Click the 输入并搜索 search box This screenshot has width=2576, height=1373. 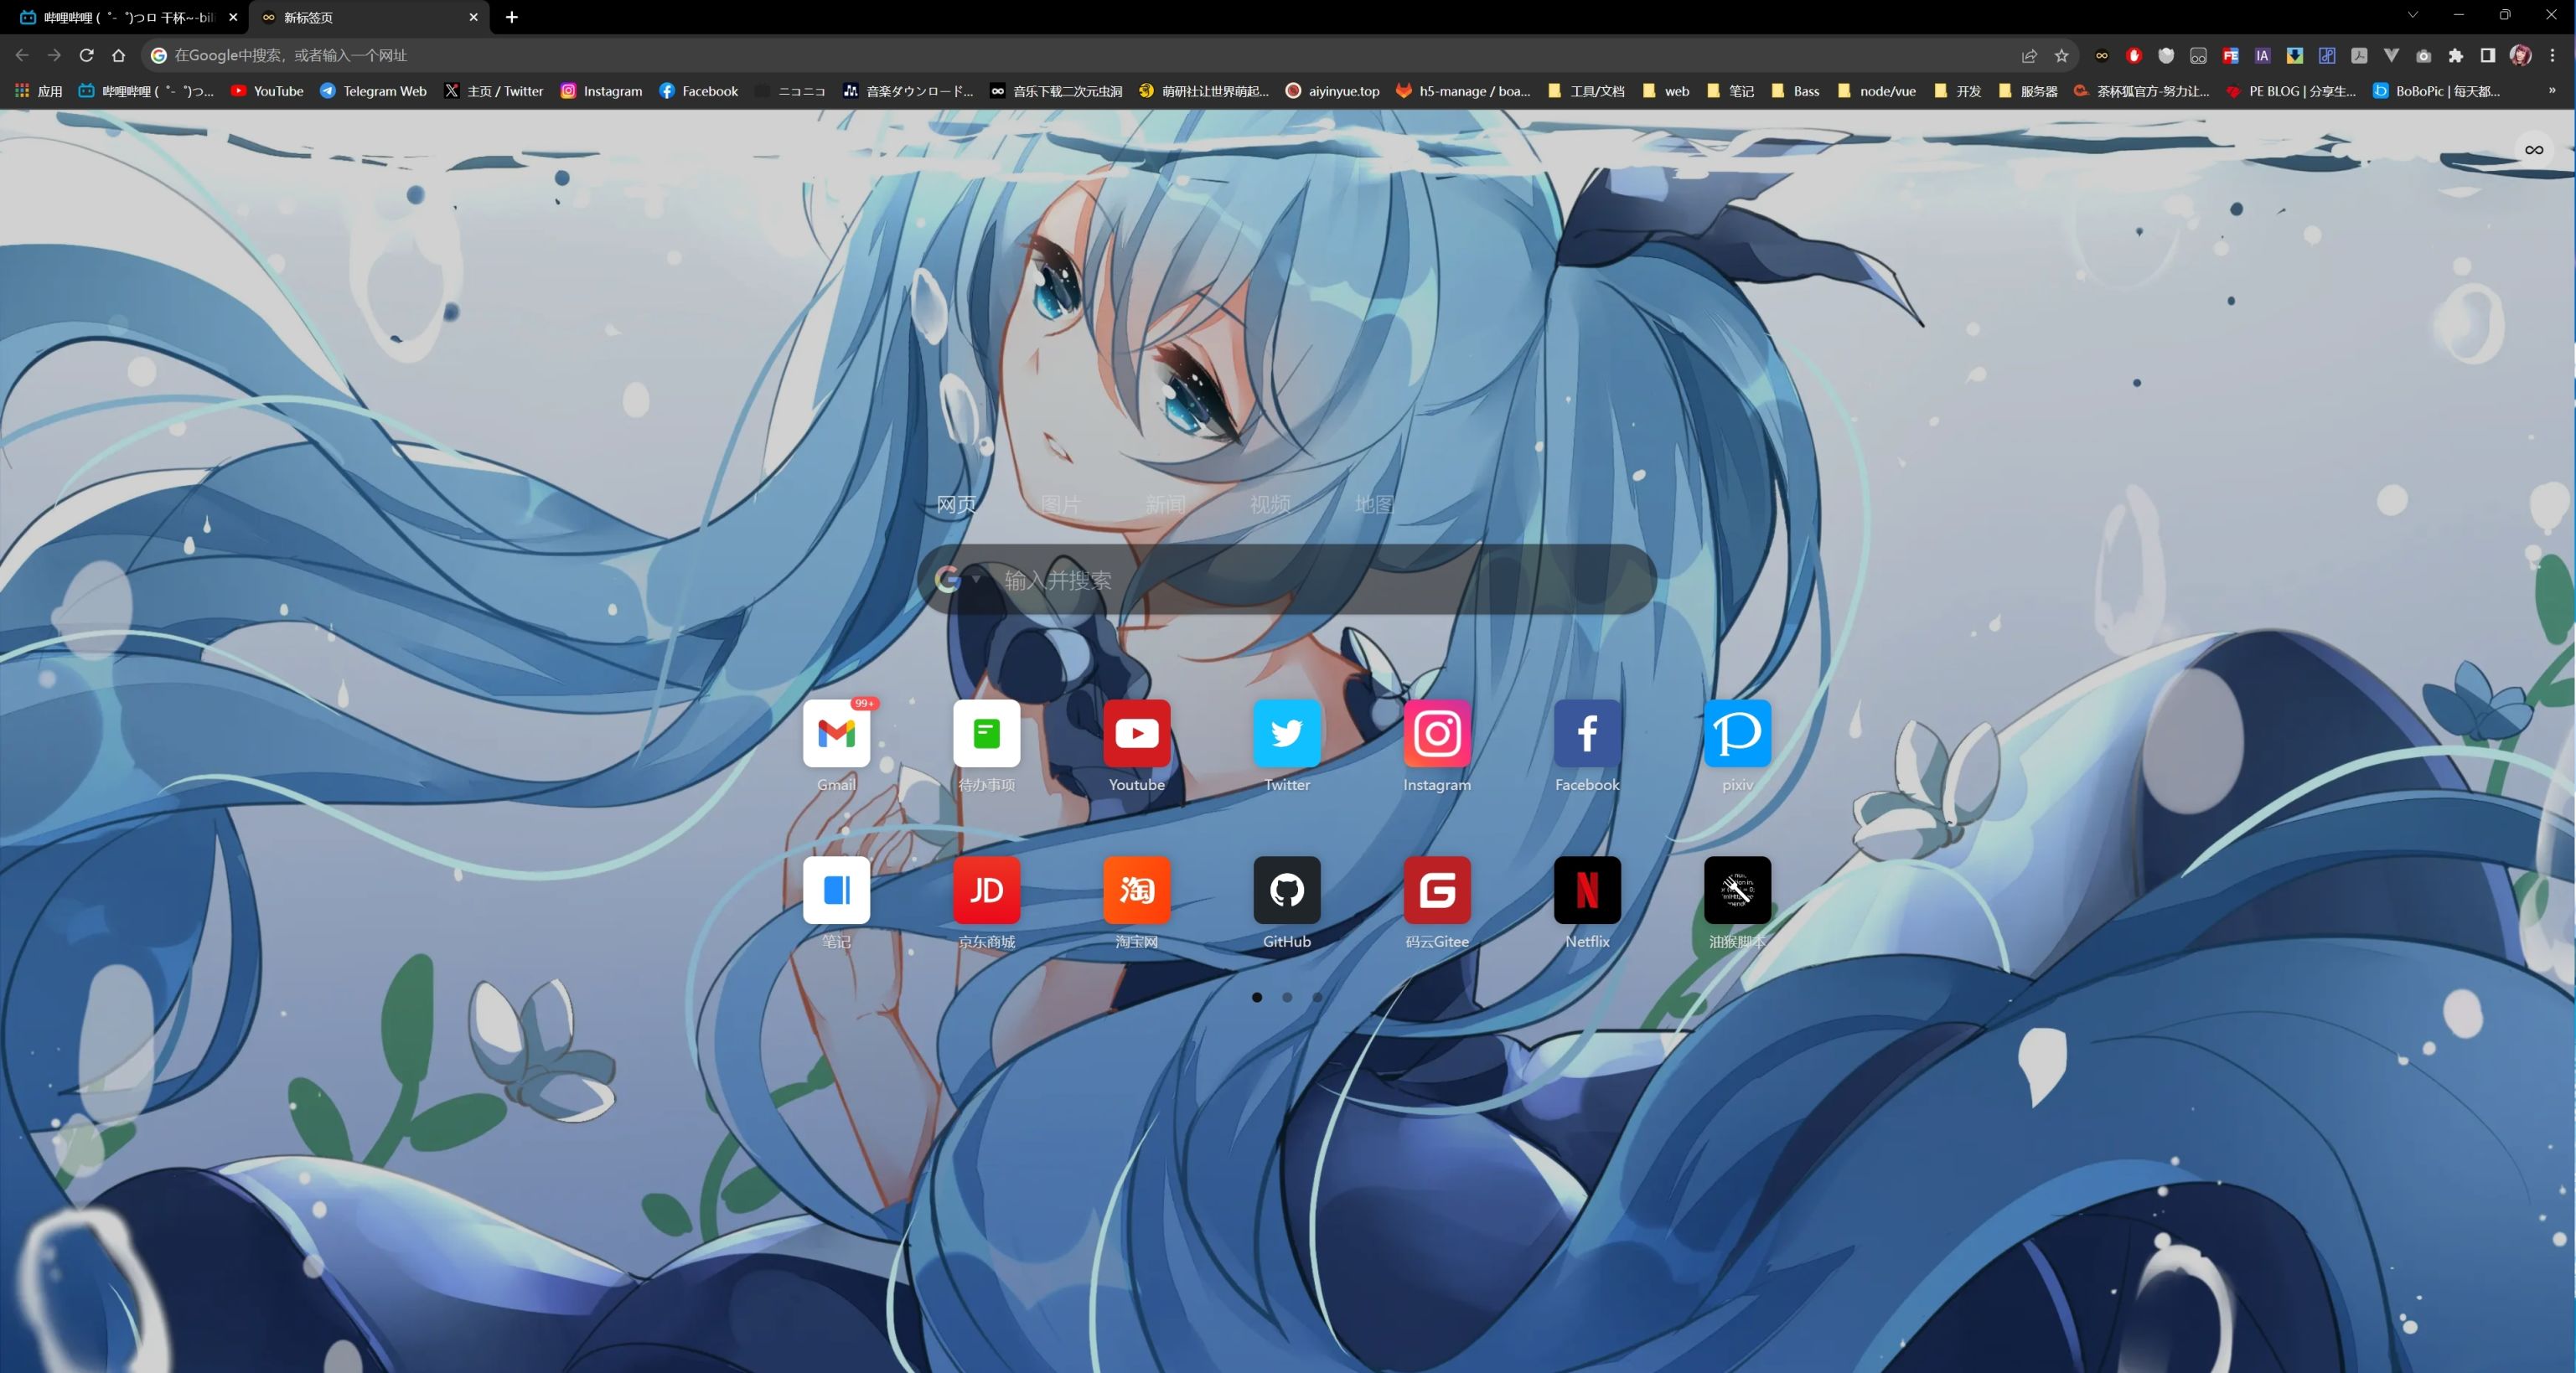point(1286,579)
